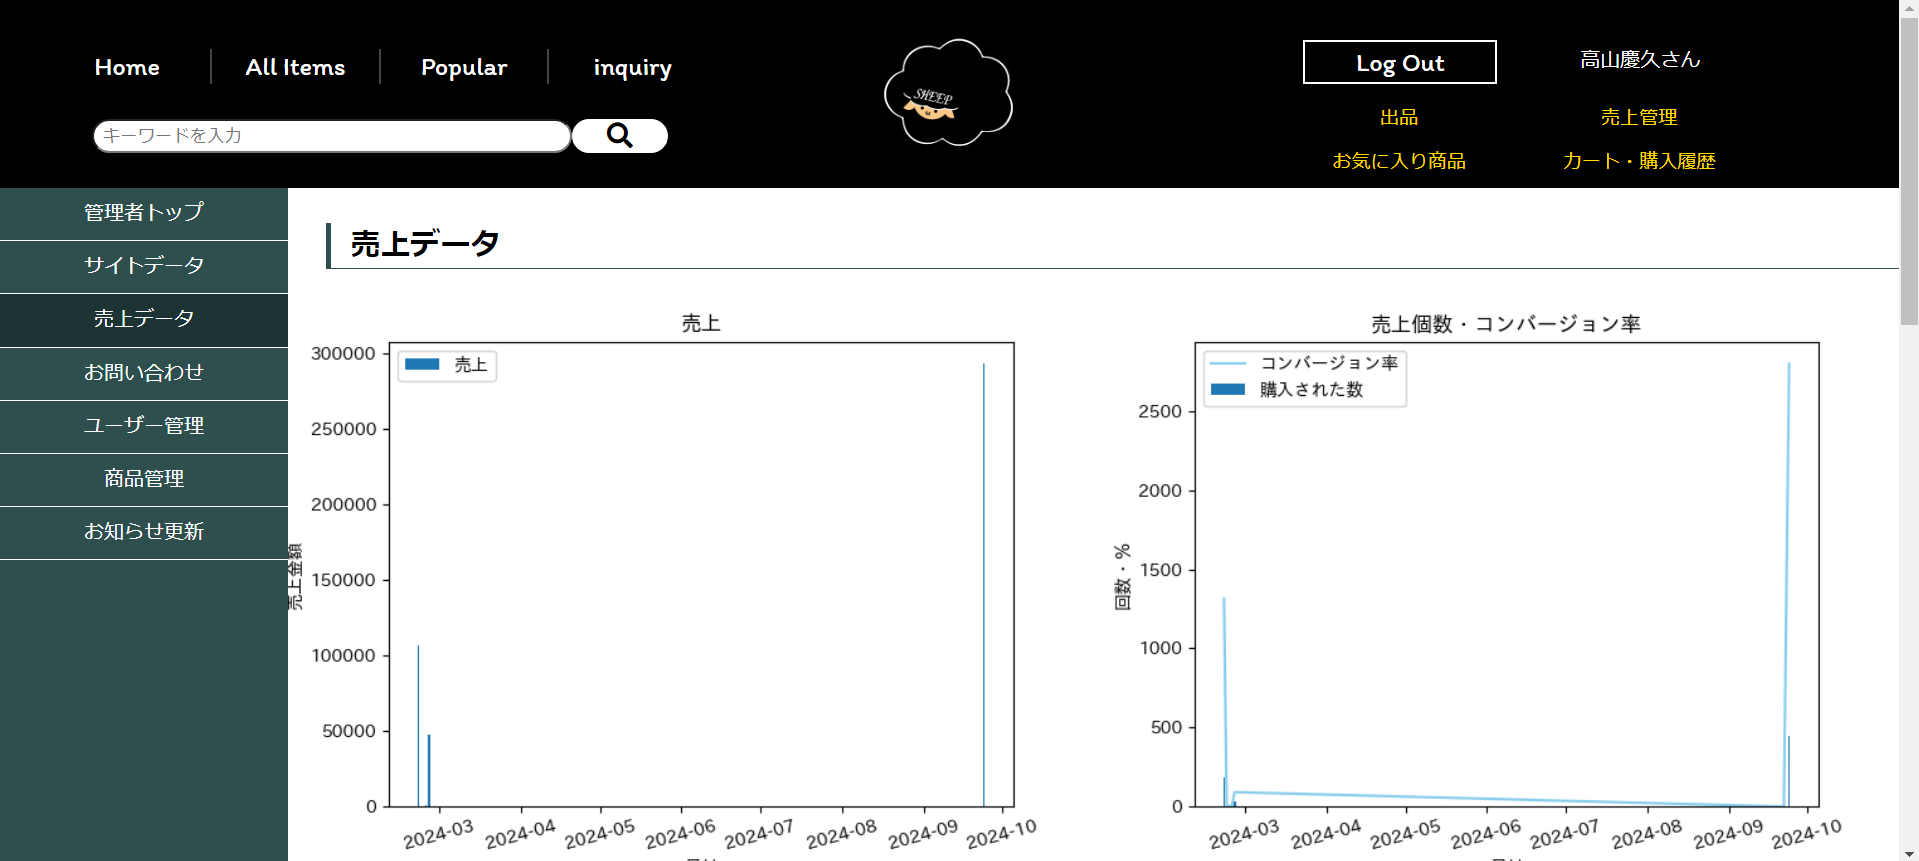Focus the キーワードを入力 search field
Image resolution: width=1919 pixels, height=861 pixels.
tap(331, 136)
